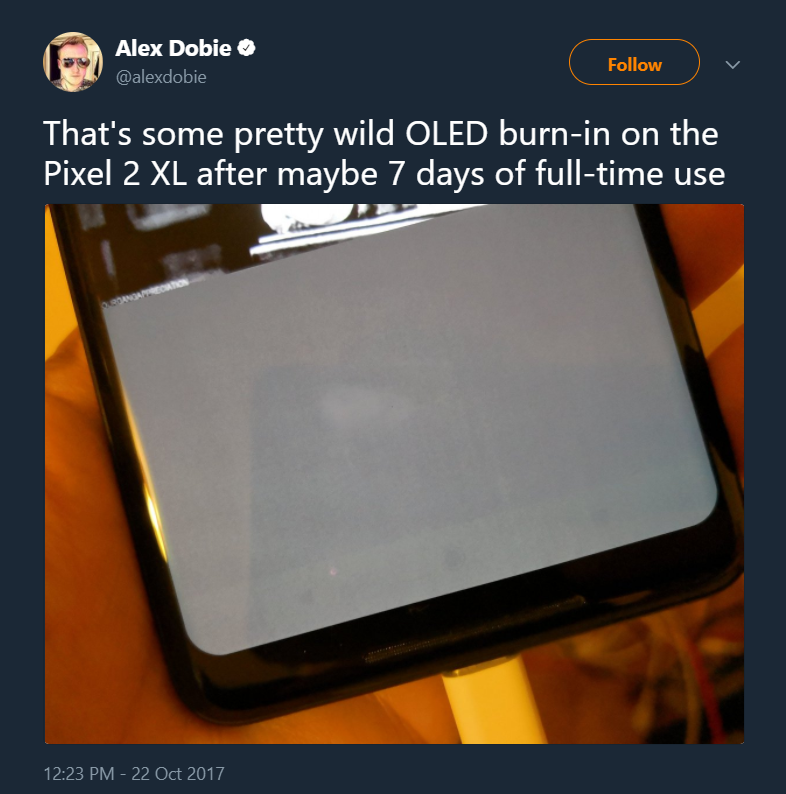Open Alex Dobie's profile avatar
This screenshot has width=786, height=794.
click(x=73, y=63)
